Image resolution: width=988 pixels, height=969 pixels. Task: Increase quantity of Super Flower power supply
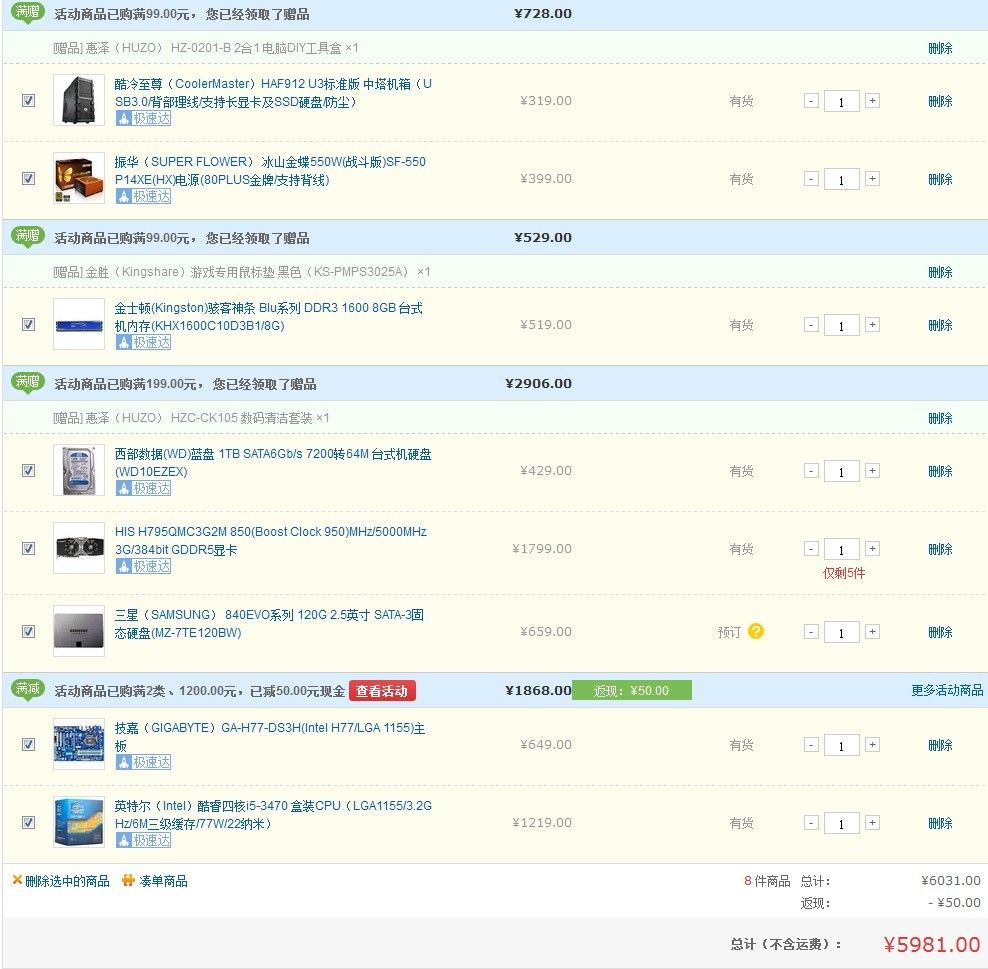click(872, 179)
